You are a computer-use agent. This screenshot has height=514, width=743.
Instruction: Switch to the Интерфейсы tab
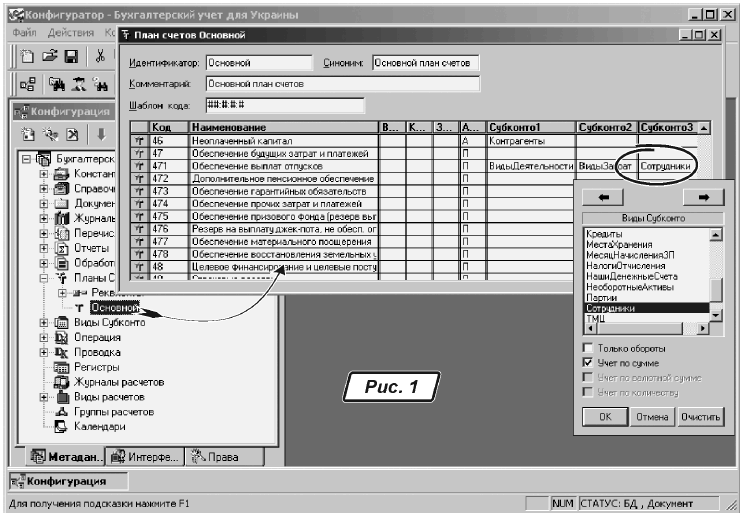click(x=145, y=458)
